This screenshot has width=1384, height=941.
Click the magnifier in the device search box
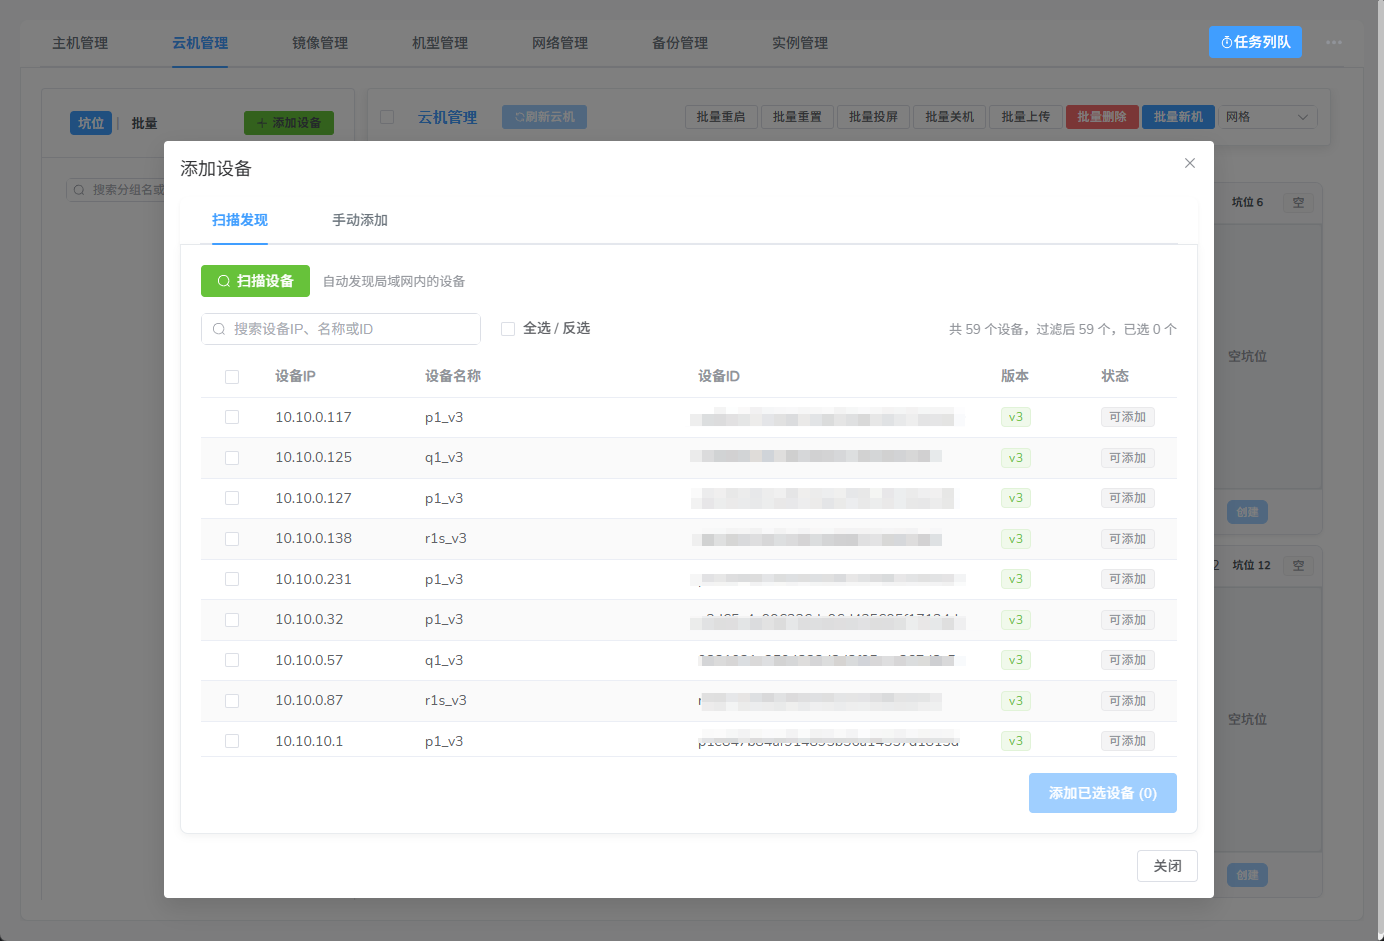[218, 329]
